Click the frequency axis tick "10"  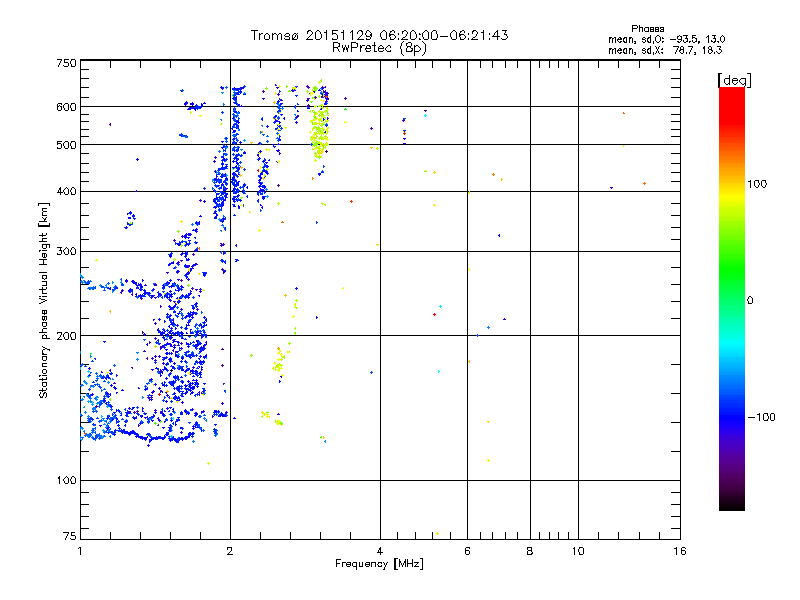[578, 551]
